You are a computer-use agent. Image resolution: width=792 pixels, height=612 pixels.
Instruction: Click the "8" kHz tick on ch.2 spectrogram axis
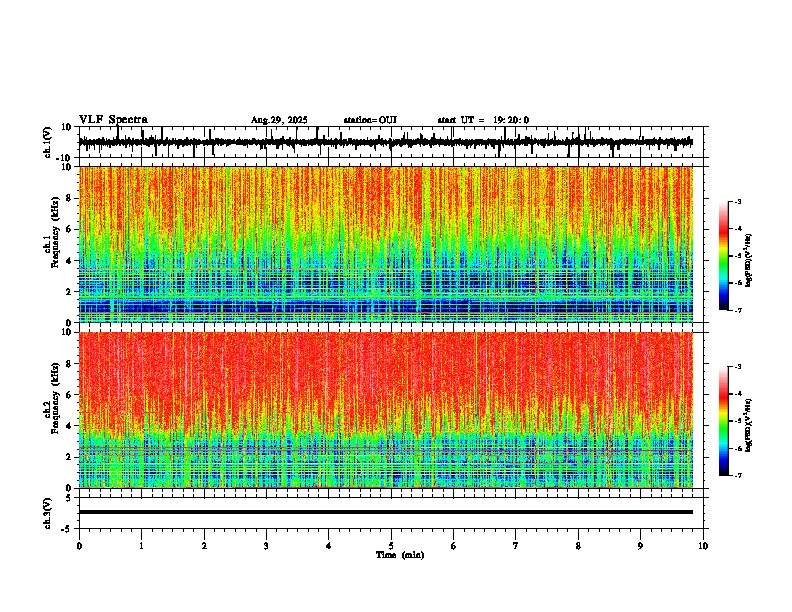(70, 364)
